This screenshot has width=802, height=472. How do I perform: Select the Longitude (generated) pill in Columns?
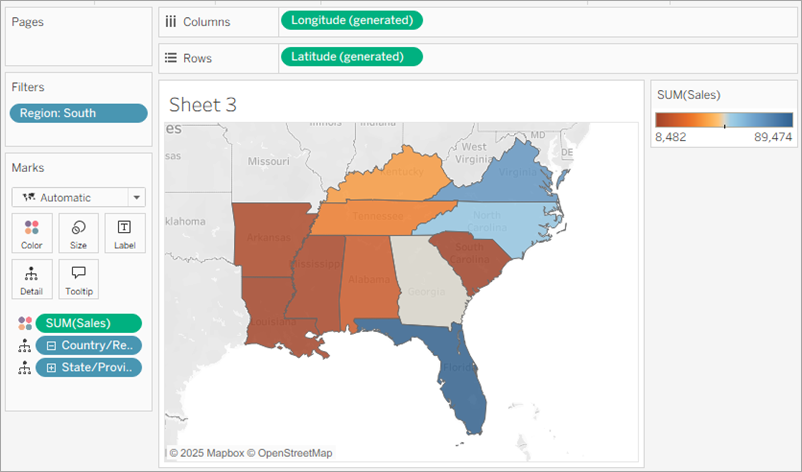[352, 20]
